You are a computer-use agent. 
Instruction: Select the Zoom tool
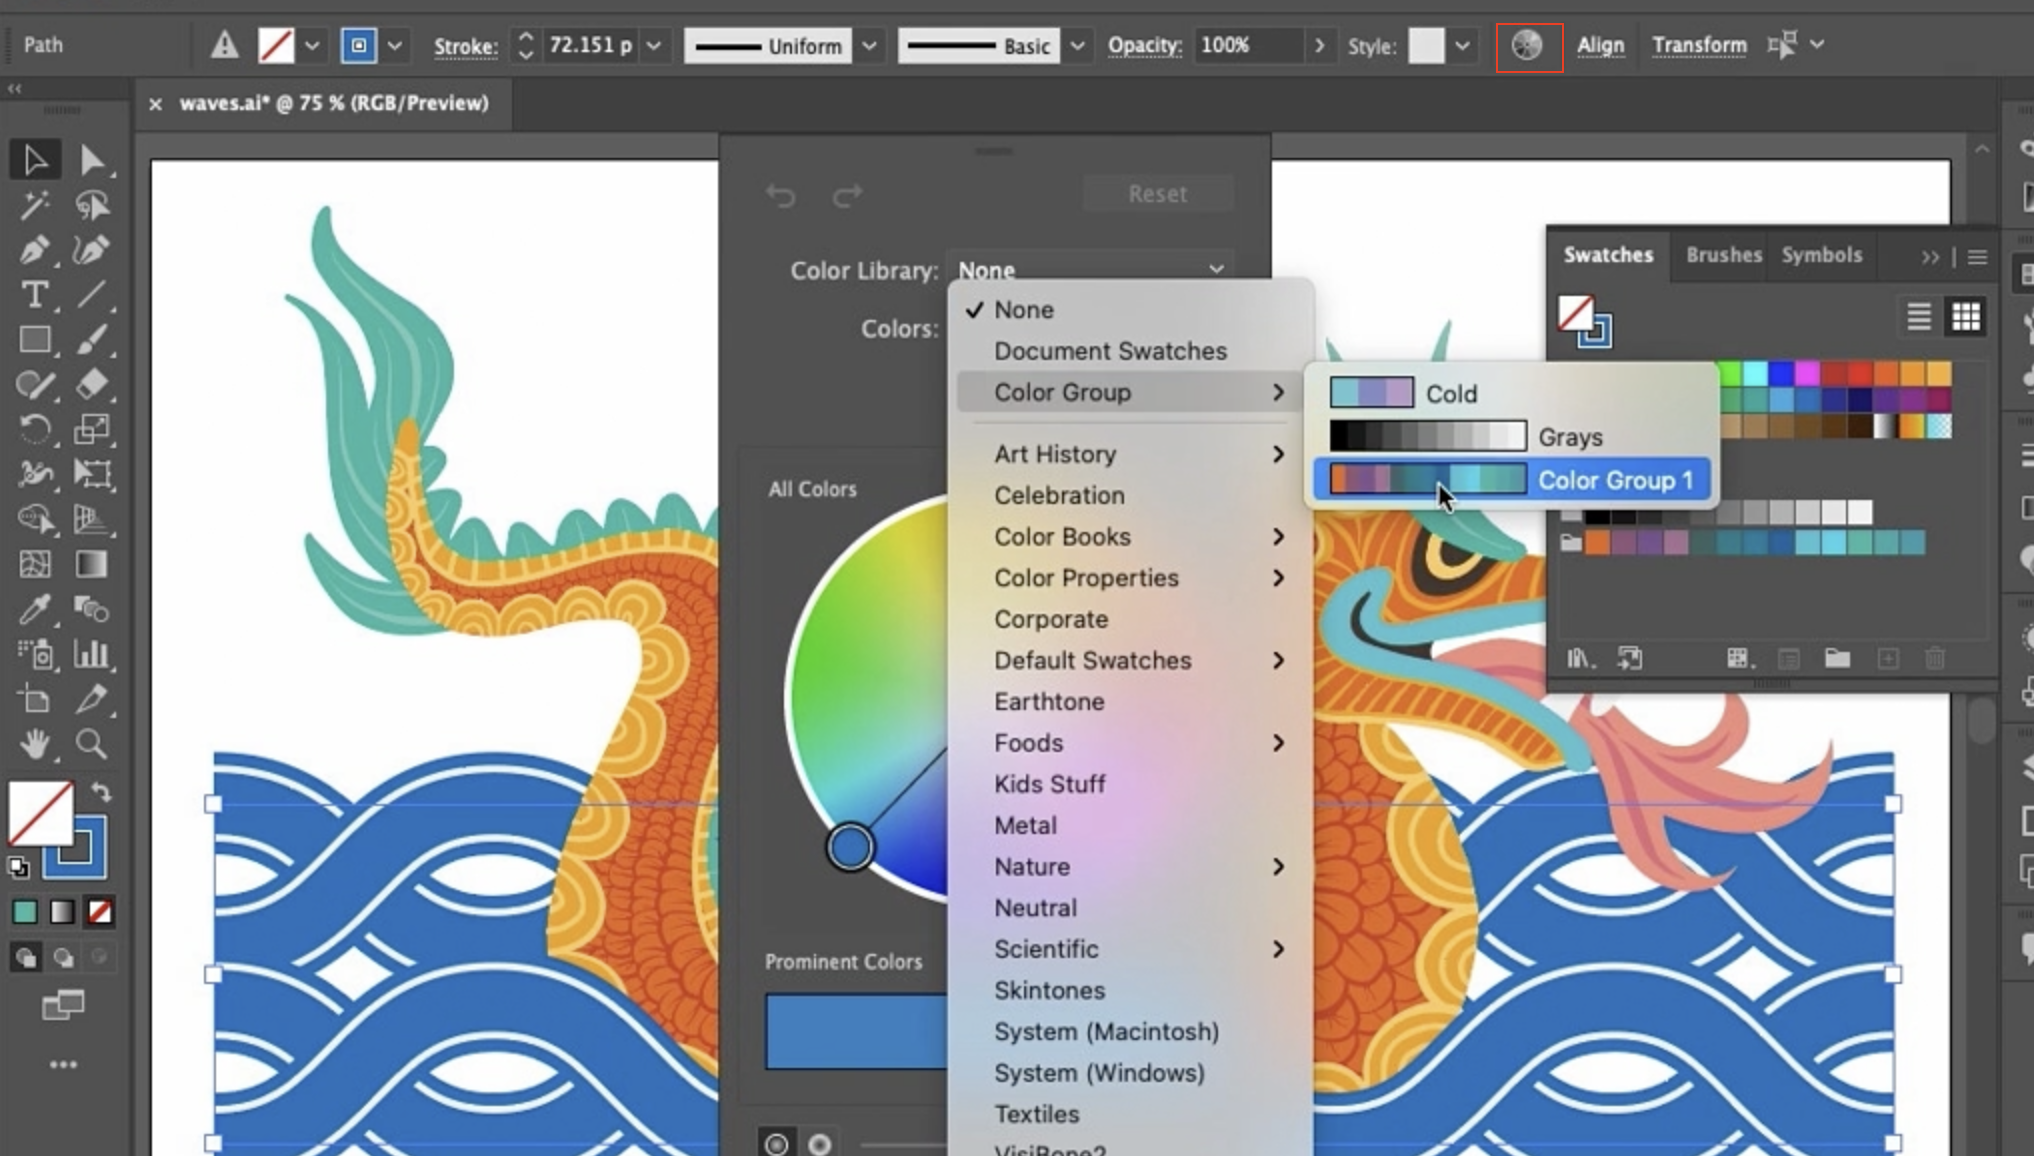tap(91, 744)
